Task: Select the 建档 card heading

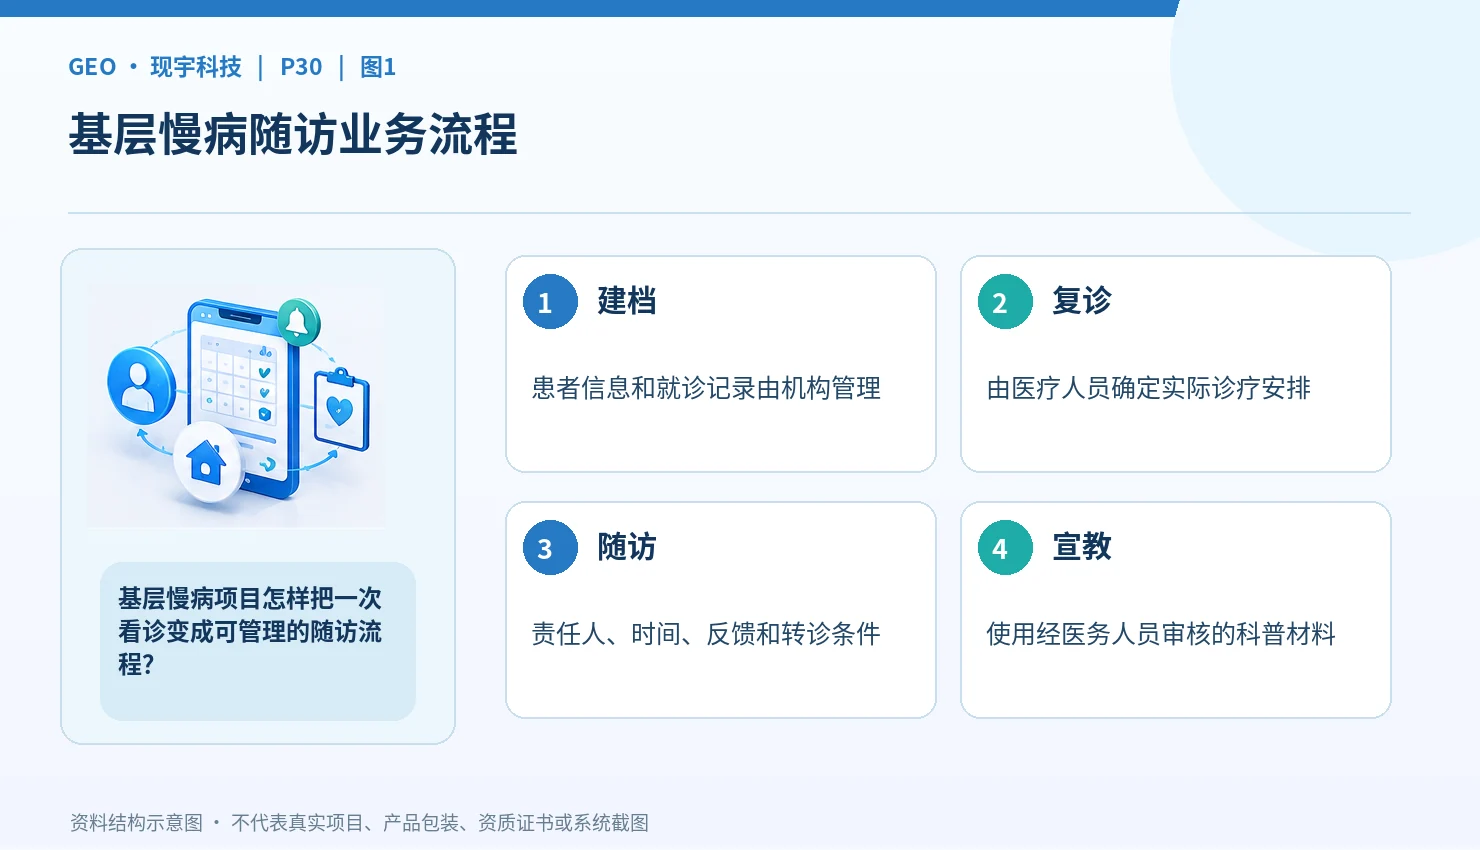Action: coord(627,301)
